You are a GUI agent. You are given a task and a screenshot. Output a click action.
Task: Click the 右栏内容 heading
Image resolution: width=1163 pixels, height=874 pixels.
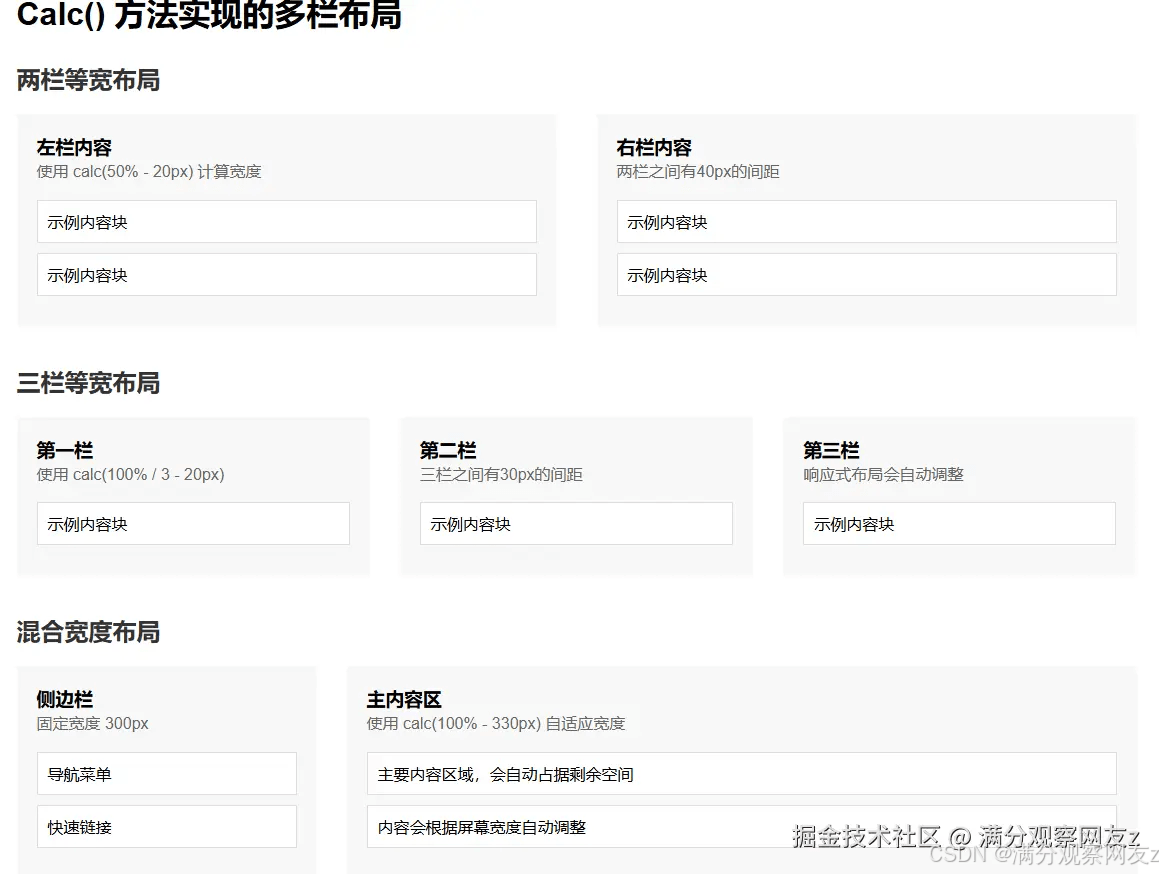tap(654, 148)
